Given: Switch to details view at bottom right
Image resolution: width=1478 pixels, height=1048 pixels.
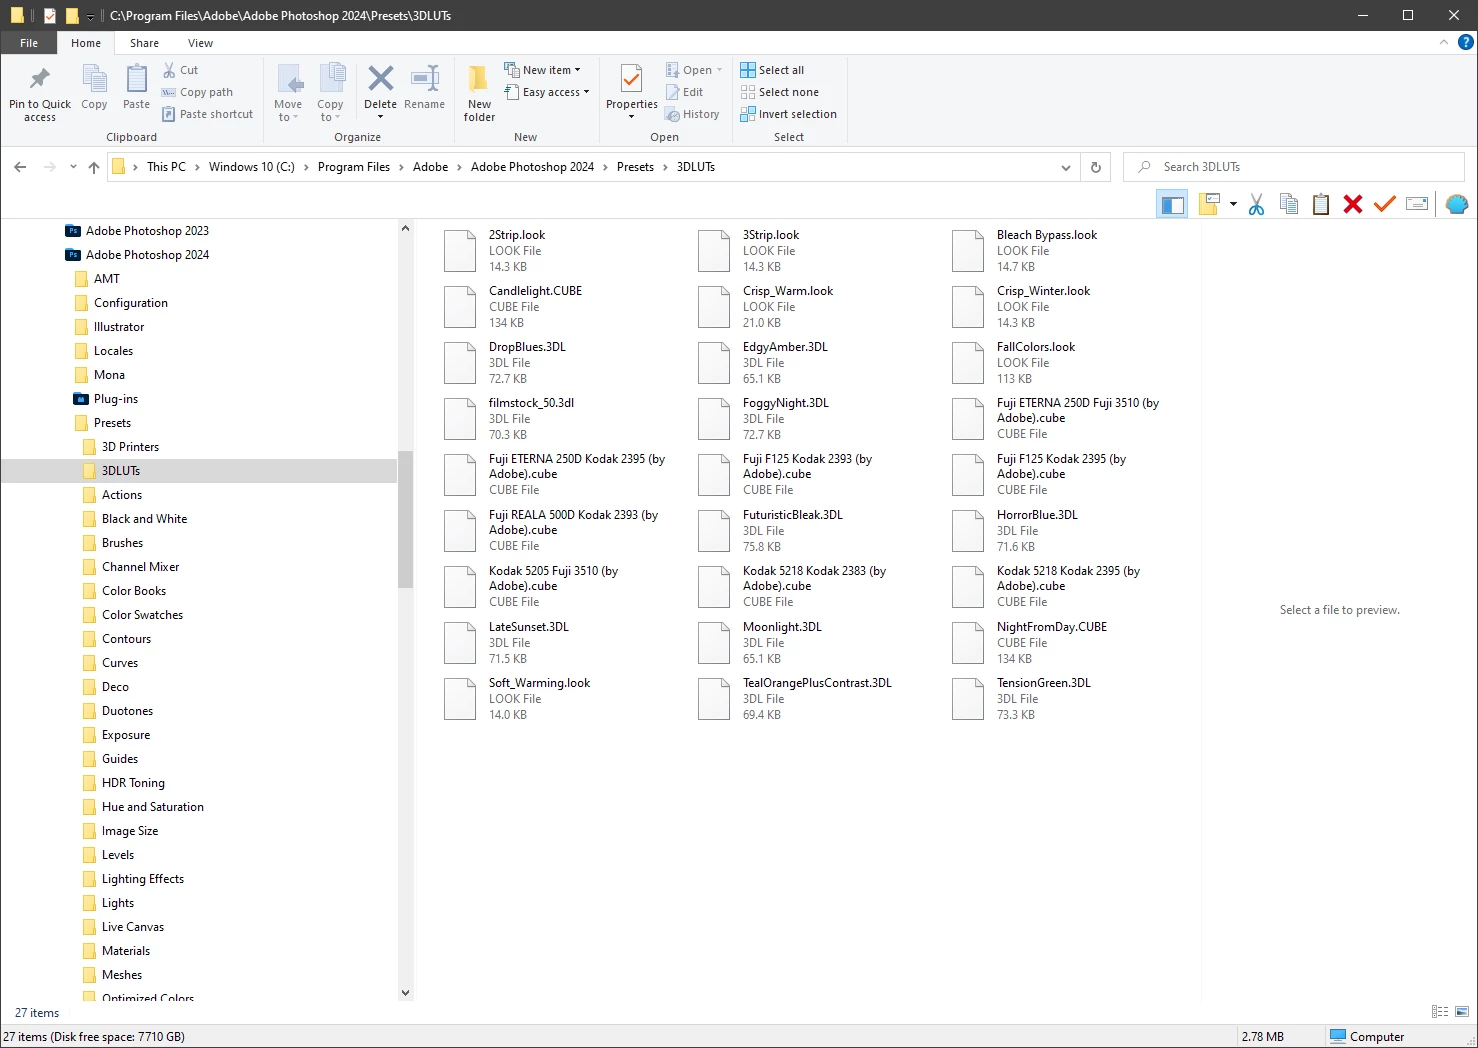Looking at the screenshot, I should click(1440, 1012).
